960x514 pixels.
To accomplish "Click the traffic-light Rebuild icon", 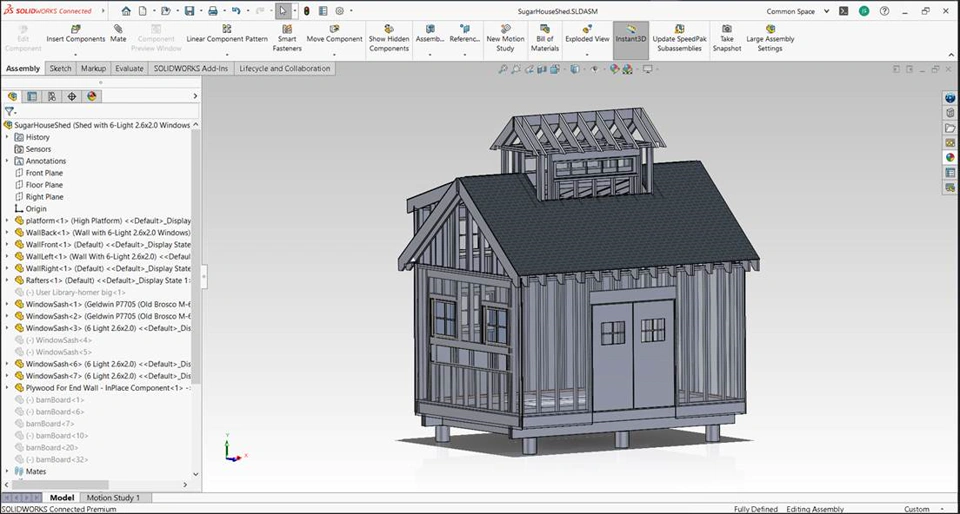I will [306, 11].
